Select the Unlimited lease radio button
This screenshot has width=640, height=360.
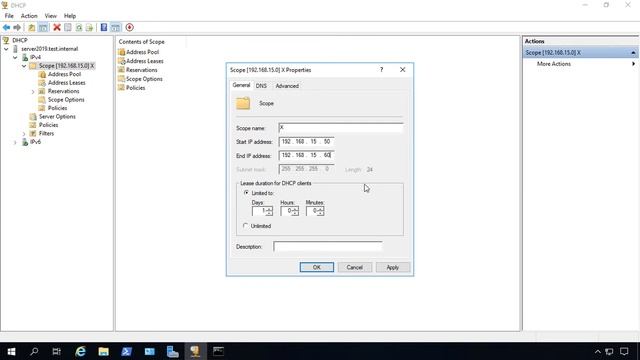pyautogui.click(x=246, y=225)
